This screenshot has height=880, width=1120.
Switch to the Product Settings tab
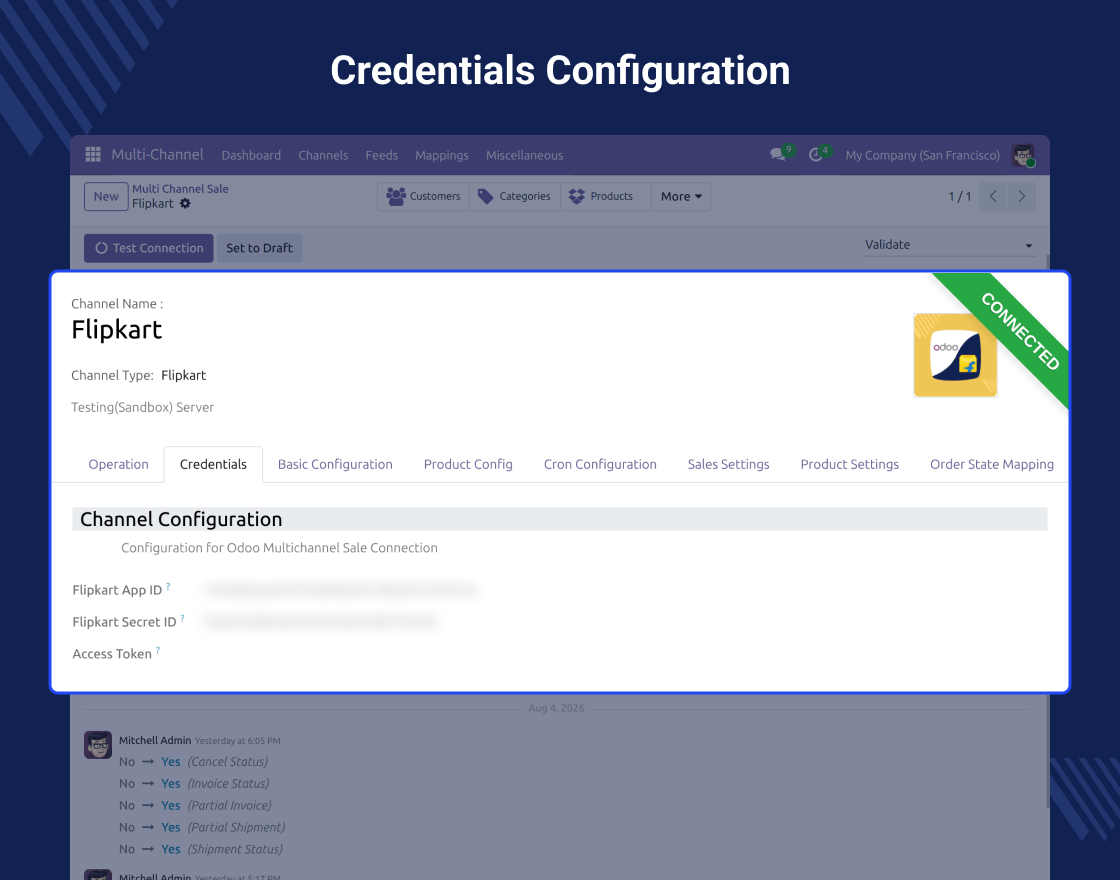pos(849,464)
